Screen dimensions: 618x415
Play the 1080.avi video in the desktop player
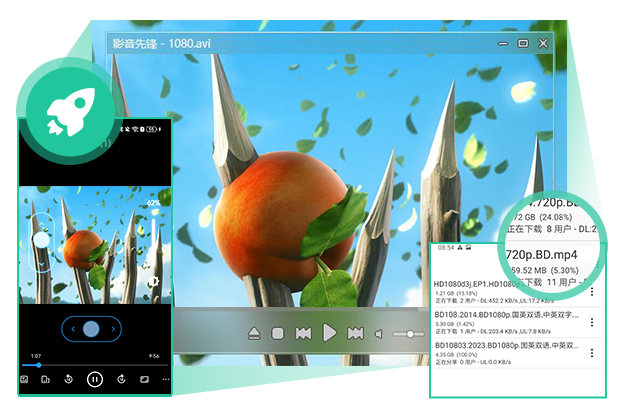tap(329, 333)
